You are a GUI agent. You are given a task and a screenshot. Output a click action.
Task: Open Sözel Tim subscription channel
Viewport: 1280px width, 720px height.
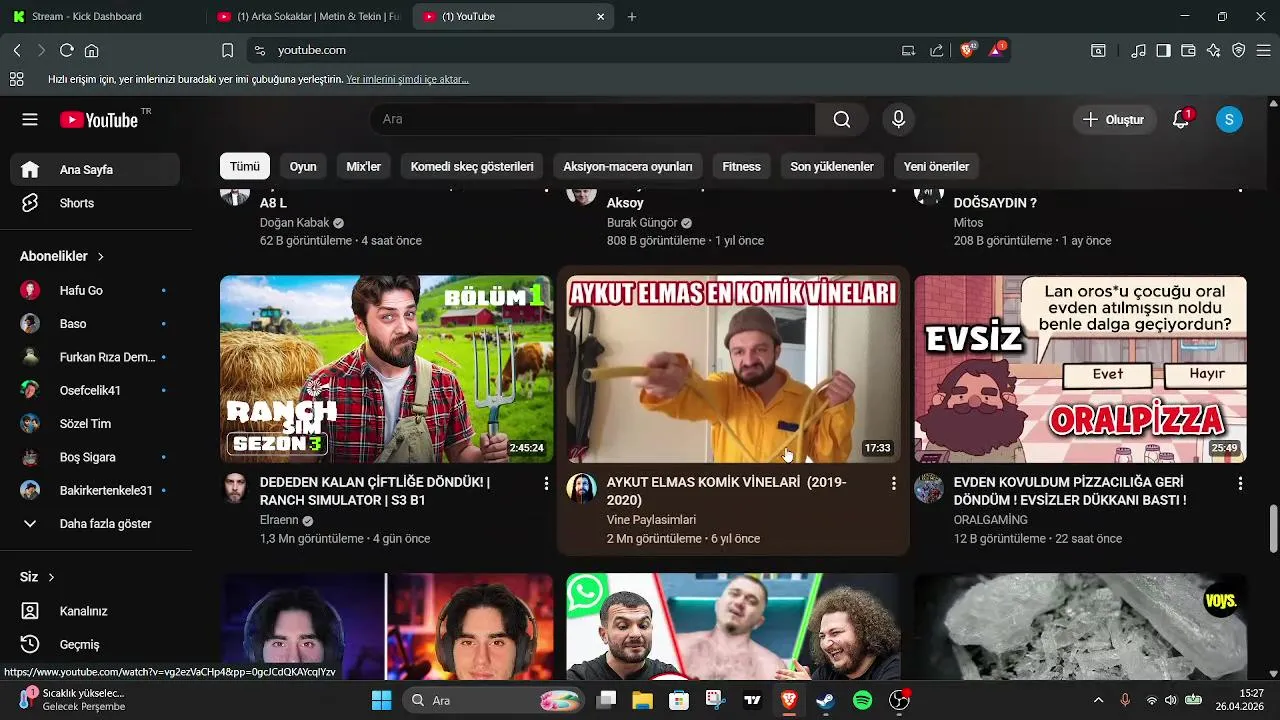[x=95, y=424]
